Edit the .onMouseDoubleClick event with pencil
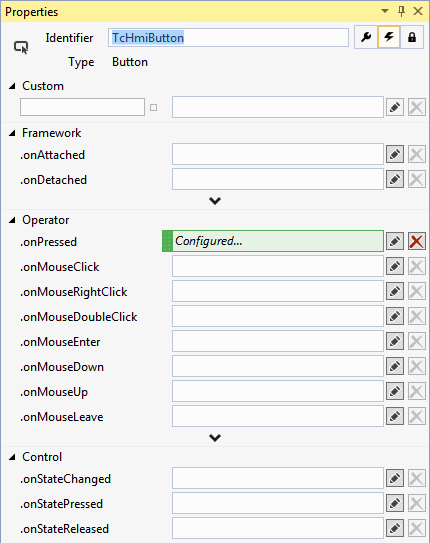 (x=395, y=316)
